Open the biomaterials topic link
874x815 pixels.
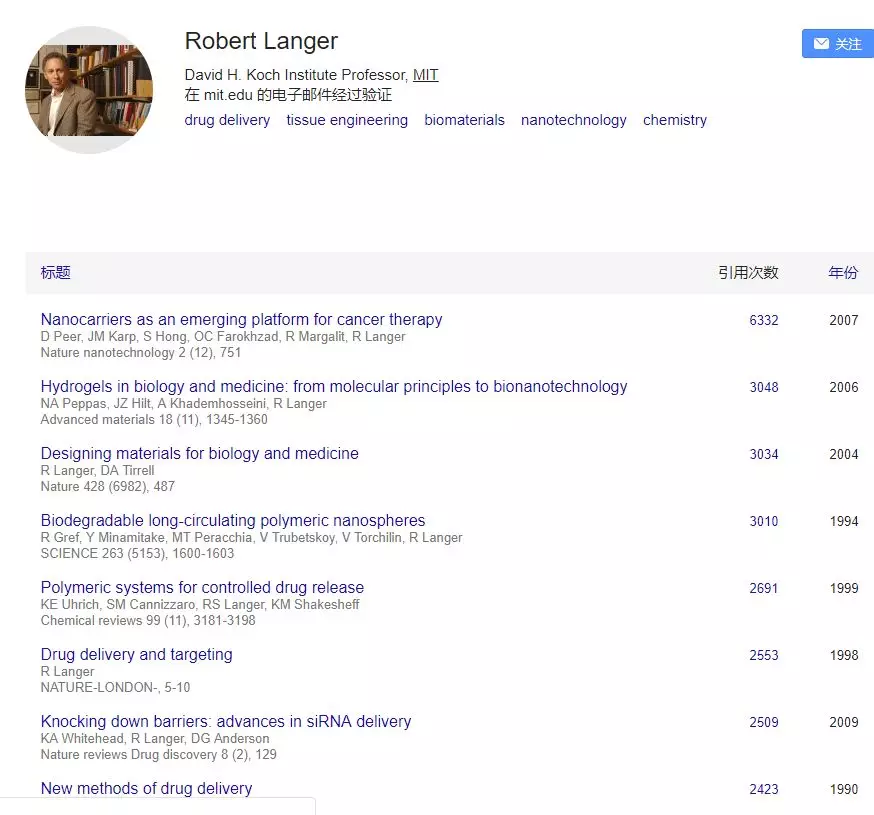pos(464,120)
